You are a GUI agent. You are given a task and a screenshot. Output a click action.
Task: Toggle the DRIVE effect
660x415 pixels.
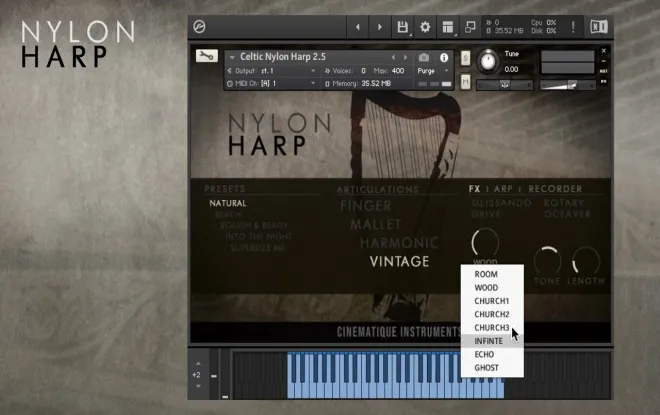tap(486, 214)
